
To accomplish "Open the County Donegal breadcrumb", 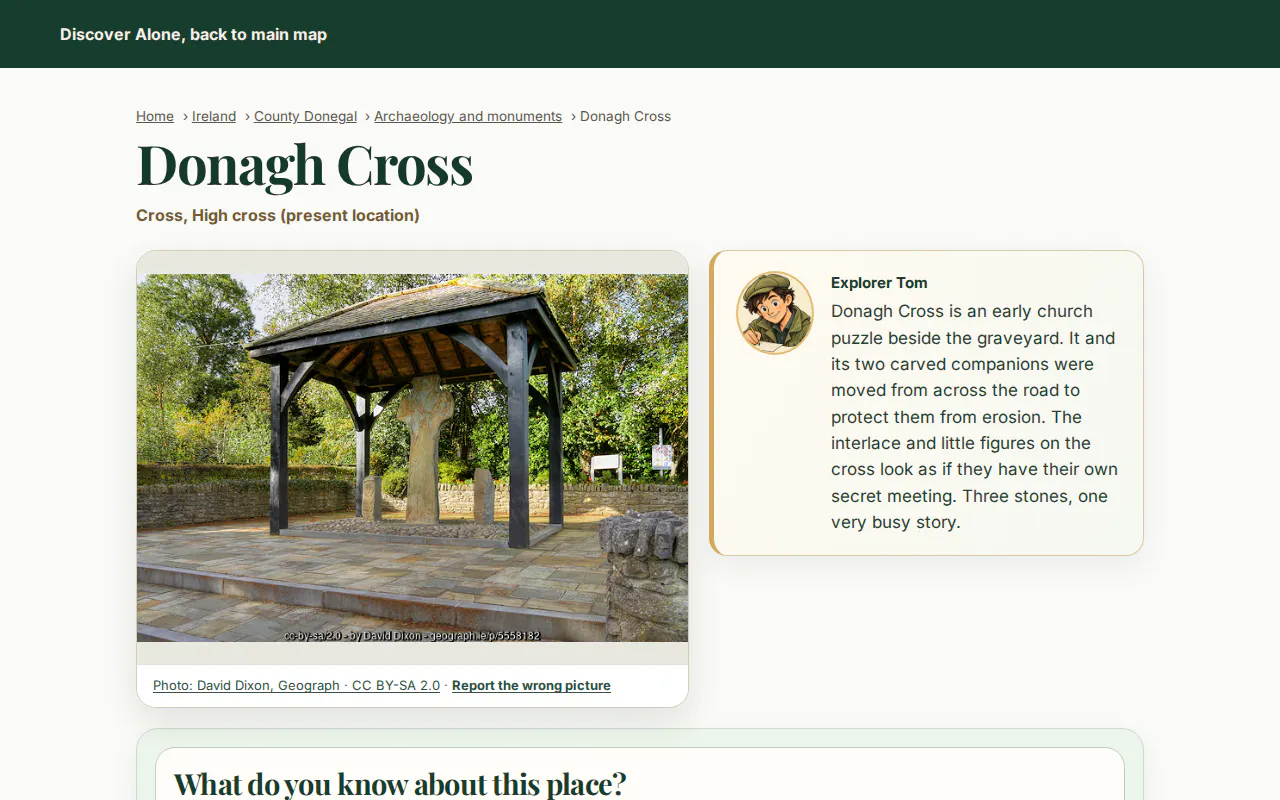I will click(x=305, y=116).
